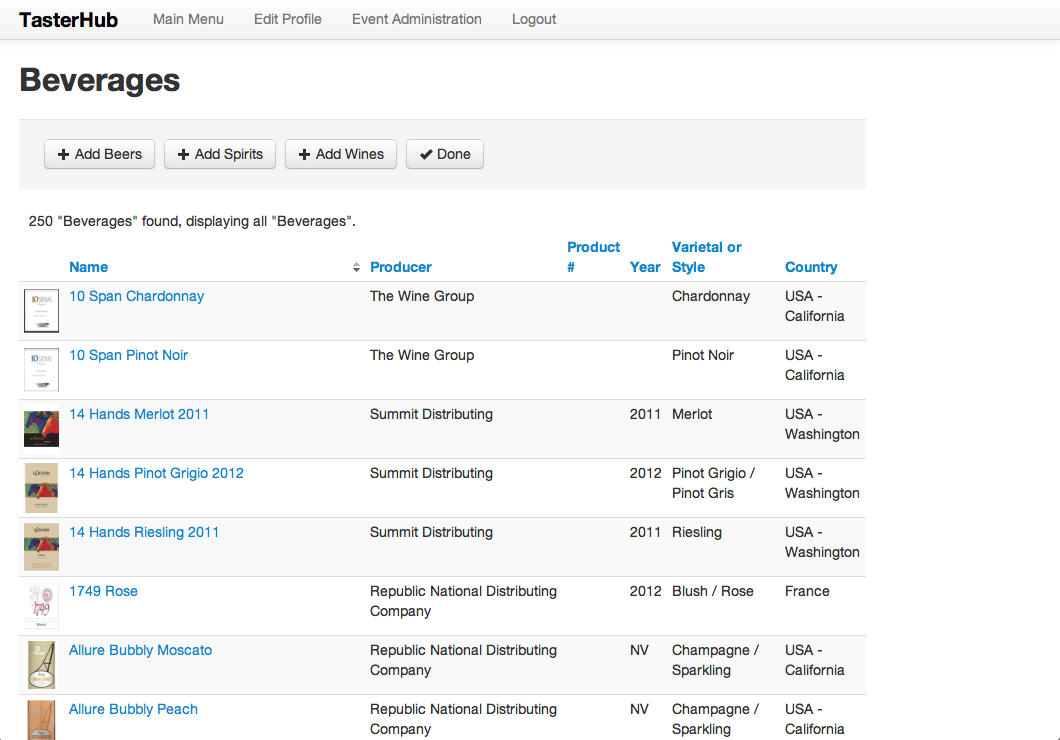Open the 14 Hands Merlot 2011 thumbnail image
1060x740 pixels.
(41, 429)
